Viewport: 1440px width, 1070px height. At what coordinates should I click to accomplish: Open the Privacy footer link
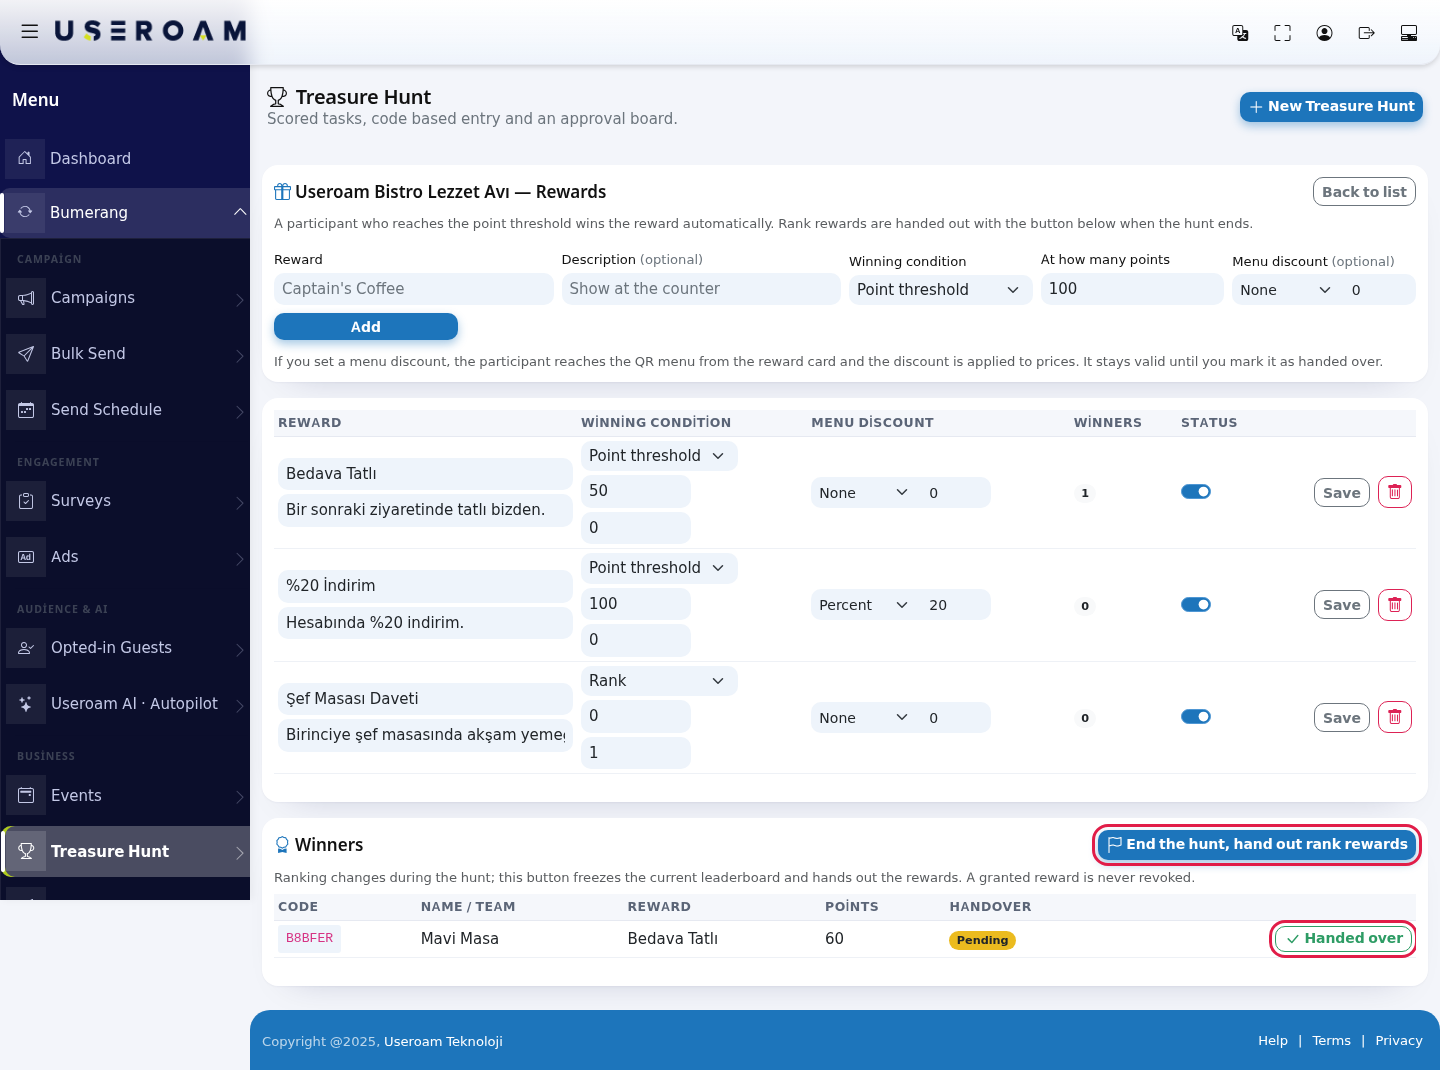pyautogui.click(x=1398, y=1041)
